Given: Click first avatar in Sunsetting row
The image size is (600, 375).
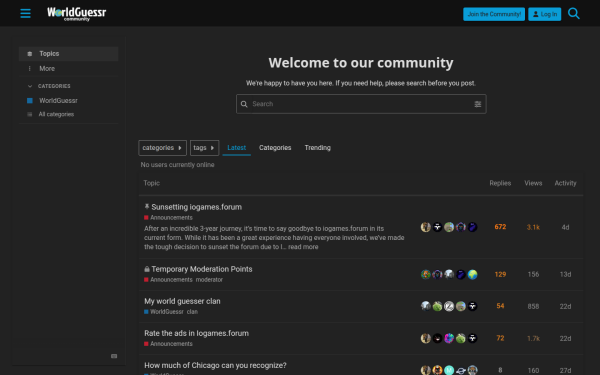Looking at the screenshot, I should click(426, 227).
